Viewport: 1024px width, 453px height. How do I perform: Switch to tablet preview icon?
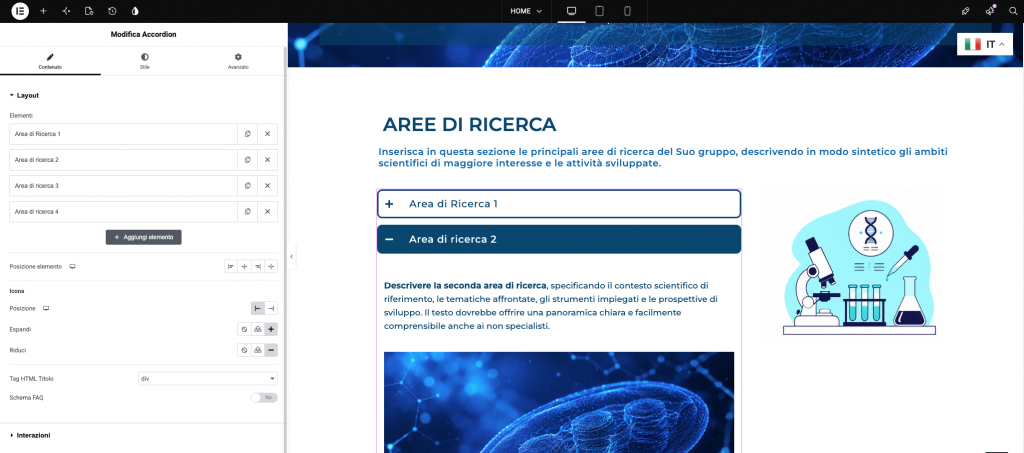600,11
